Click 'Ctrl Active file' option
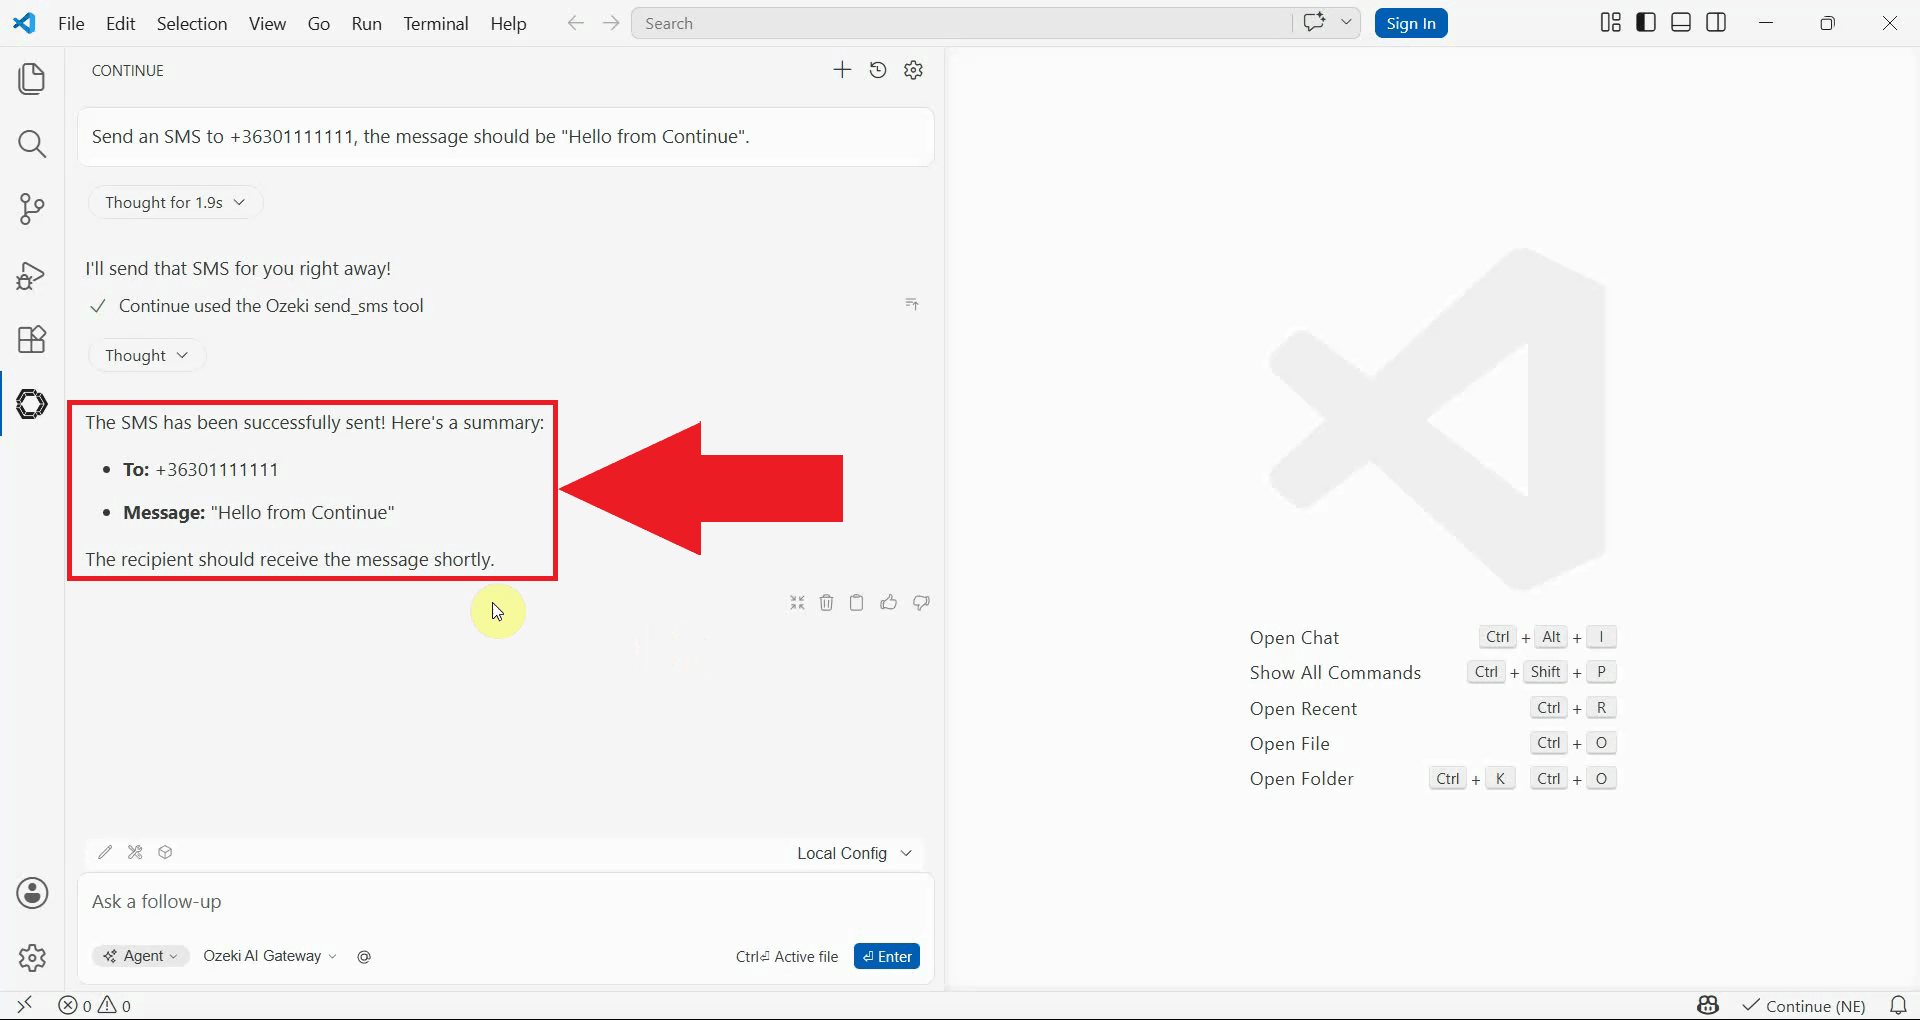This screenshot has height=1020, width=1920. point(787,957)
